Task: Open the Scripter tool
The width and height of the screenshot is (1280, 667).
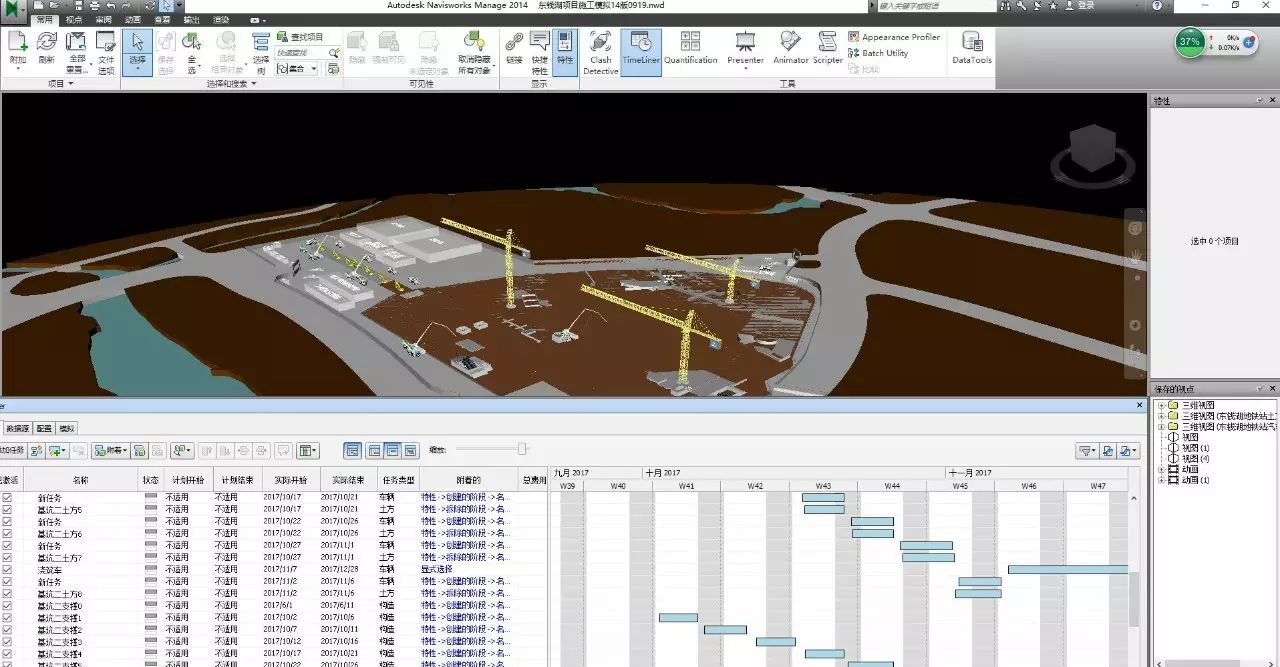Action: point(827,52)
